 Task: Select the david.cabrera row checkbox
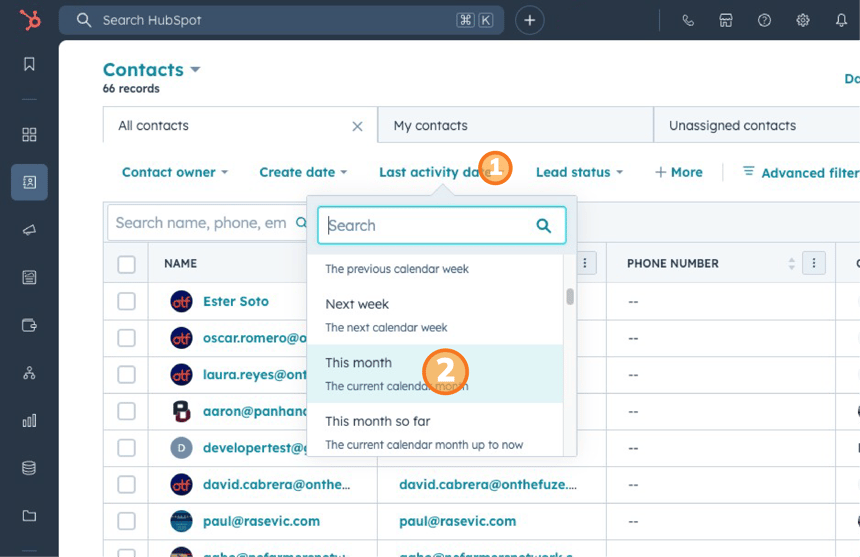click(x=127, y=485)
